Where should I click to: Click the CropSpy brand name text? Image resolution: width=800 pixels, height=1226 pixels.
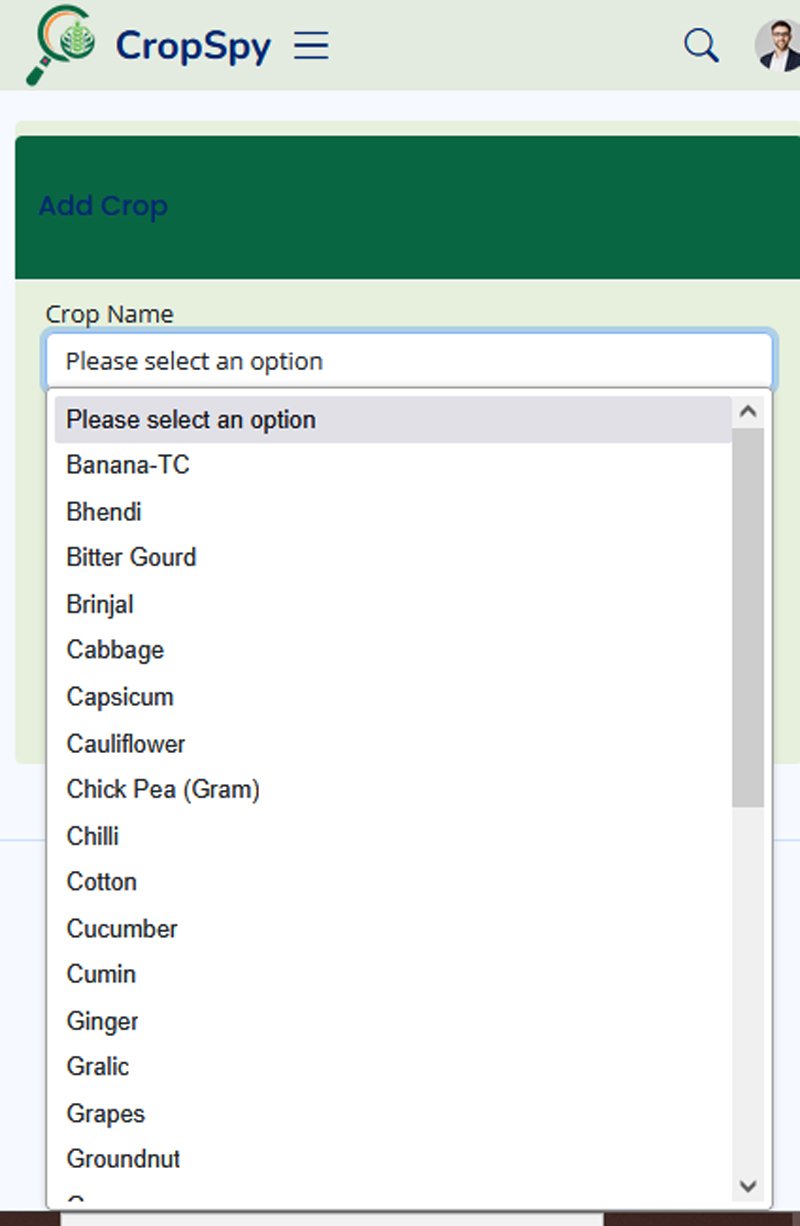point(193,47)
